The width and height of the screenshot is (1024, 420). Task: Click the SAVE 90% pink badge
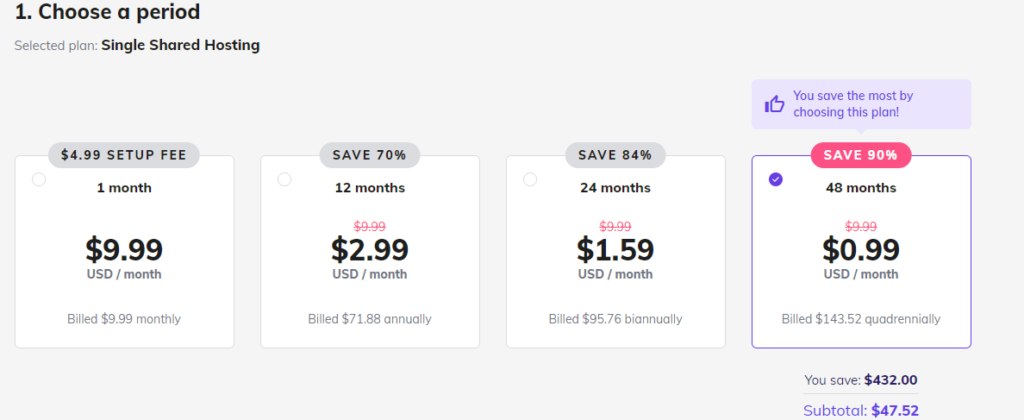pyautogui.click(x=861, y=155)
